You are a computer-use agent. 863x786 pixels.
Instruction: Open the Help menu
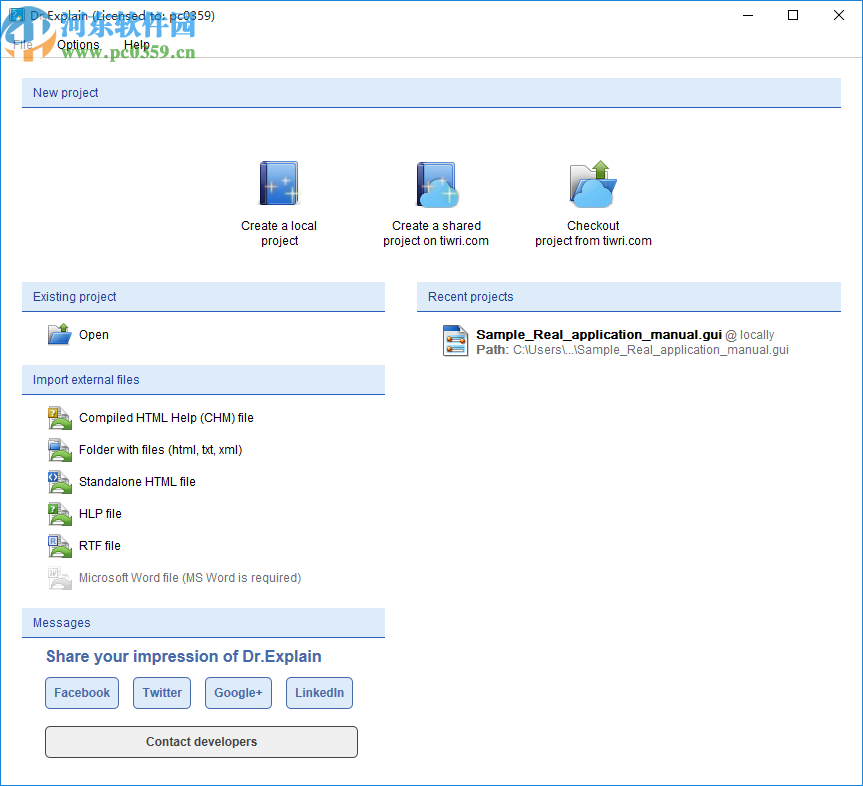tap(136, 45)
